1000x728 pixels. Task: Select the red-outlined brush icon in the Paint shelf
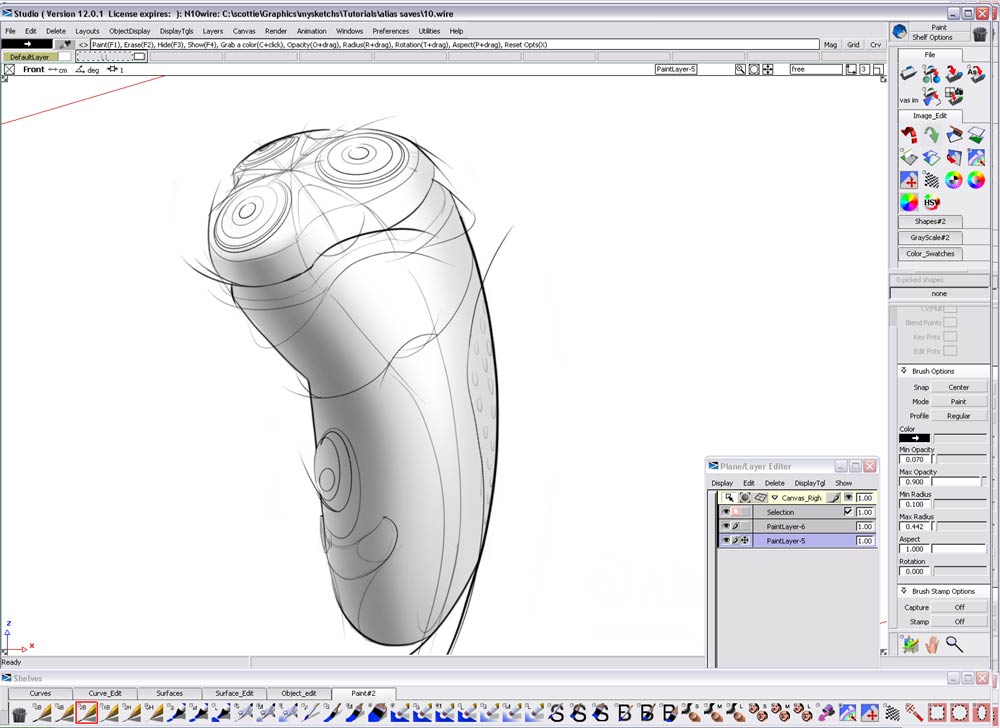[x=86, y=712]
